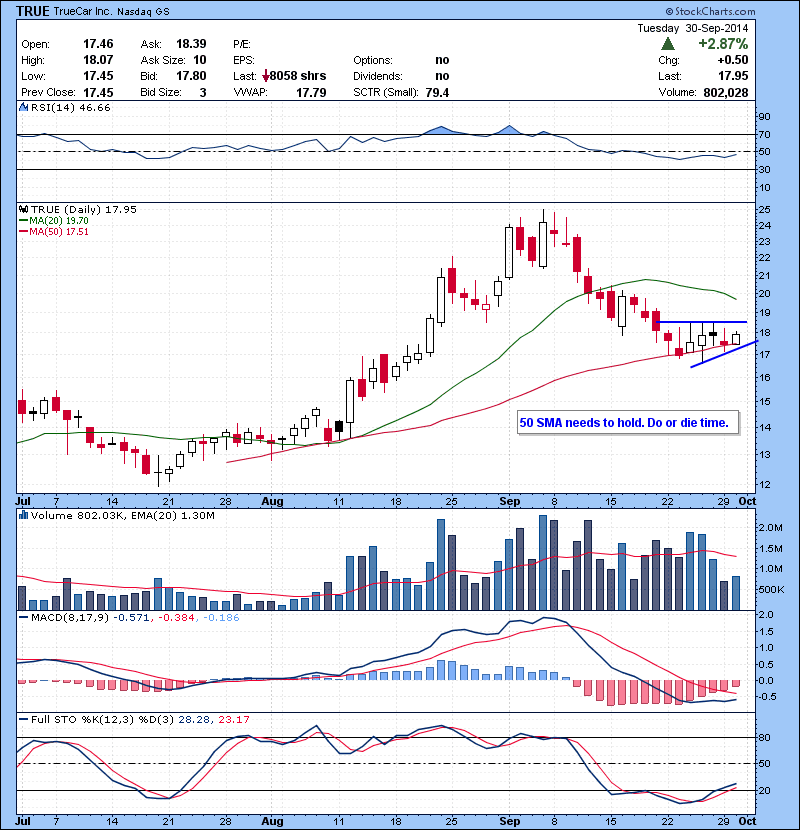Click the 2.0M level on volume axis
The height and width of the screenshot is (830, 800).
[770, 528]
